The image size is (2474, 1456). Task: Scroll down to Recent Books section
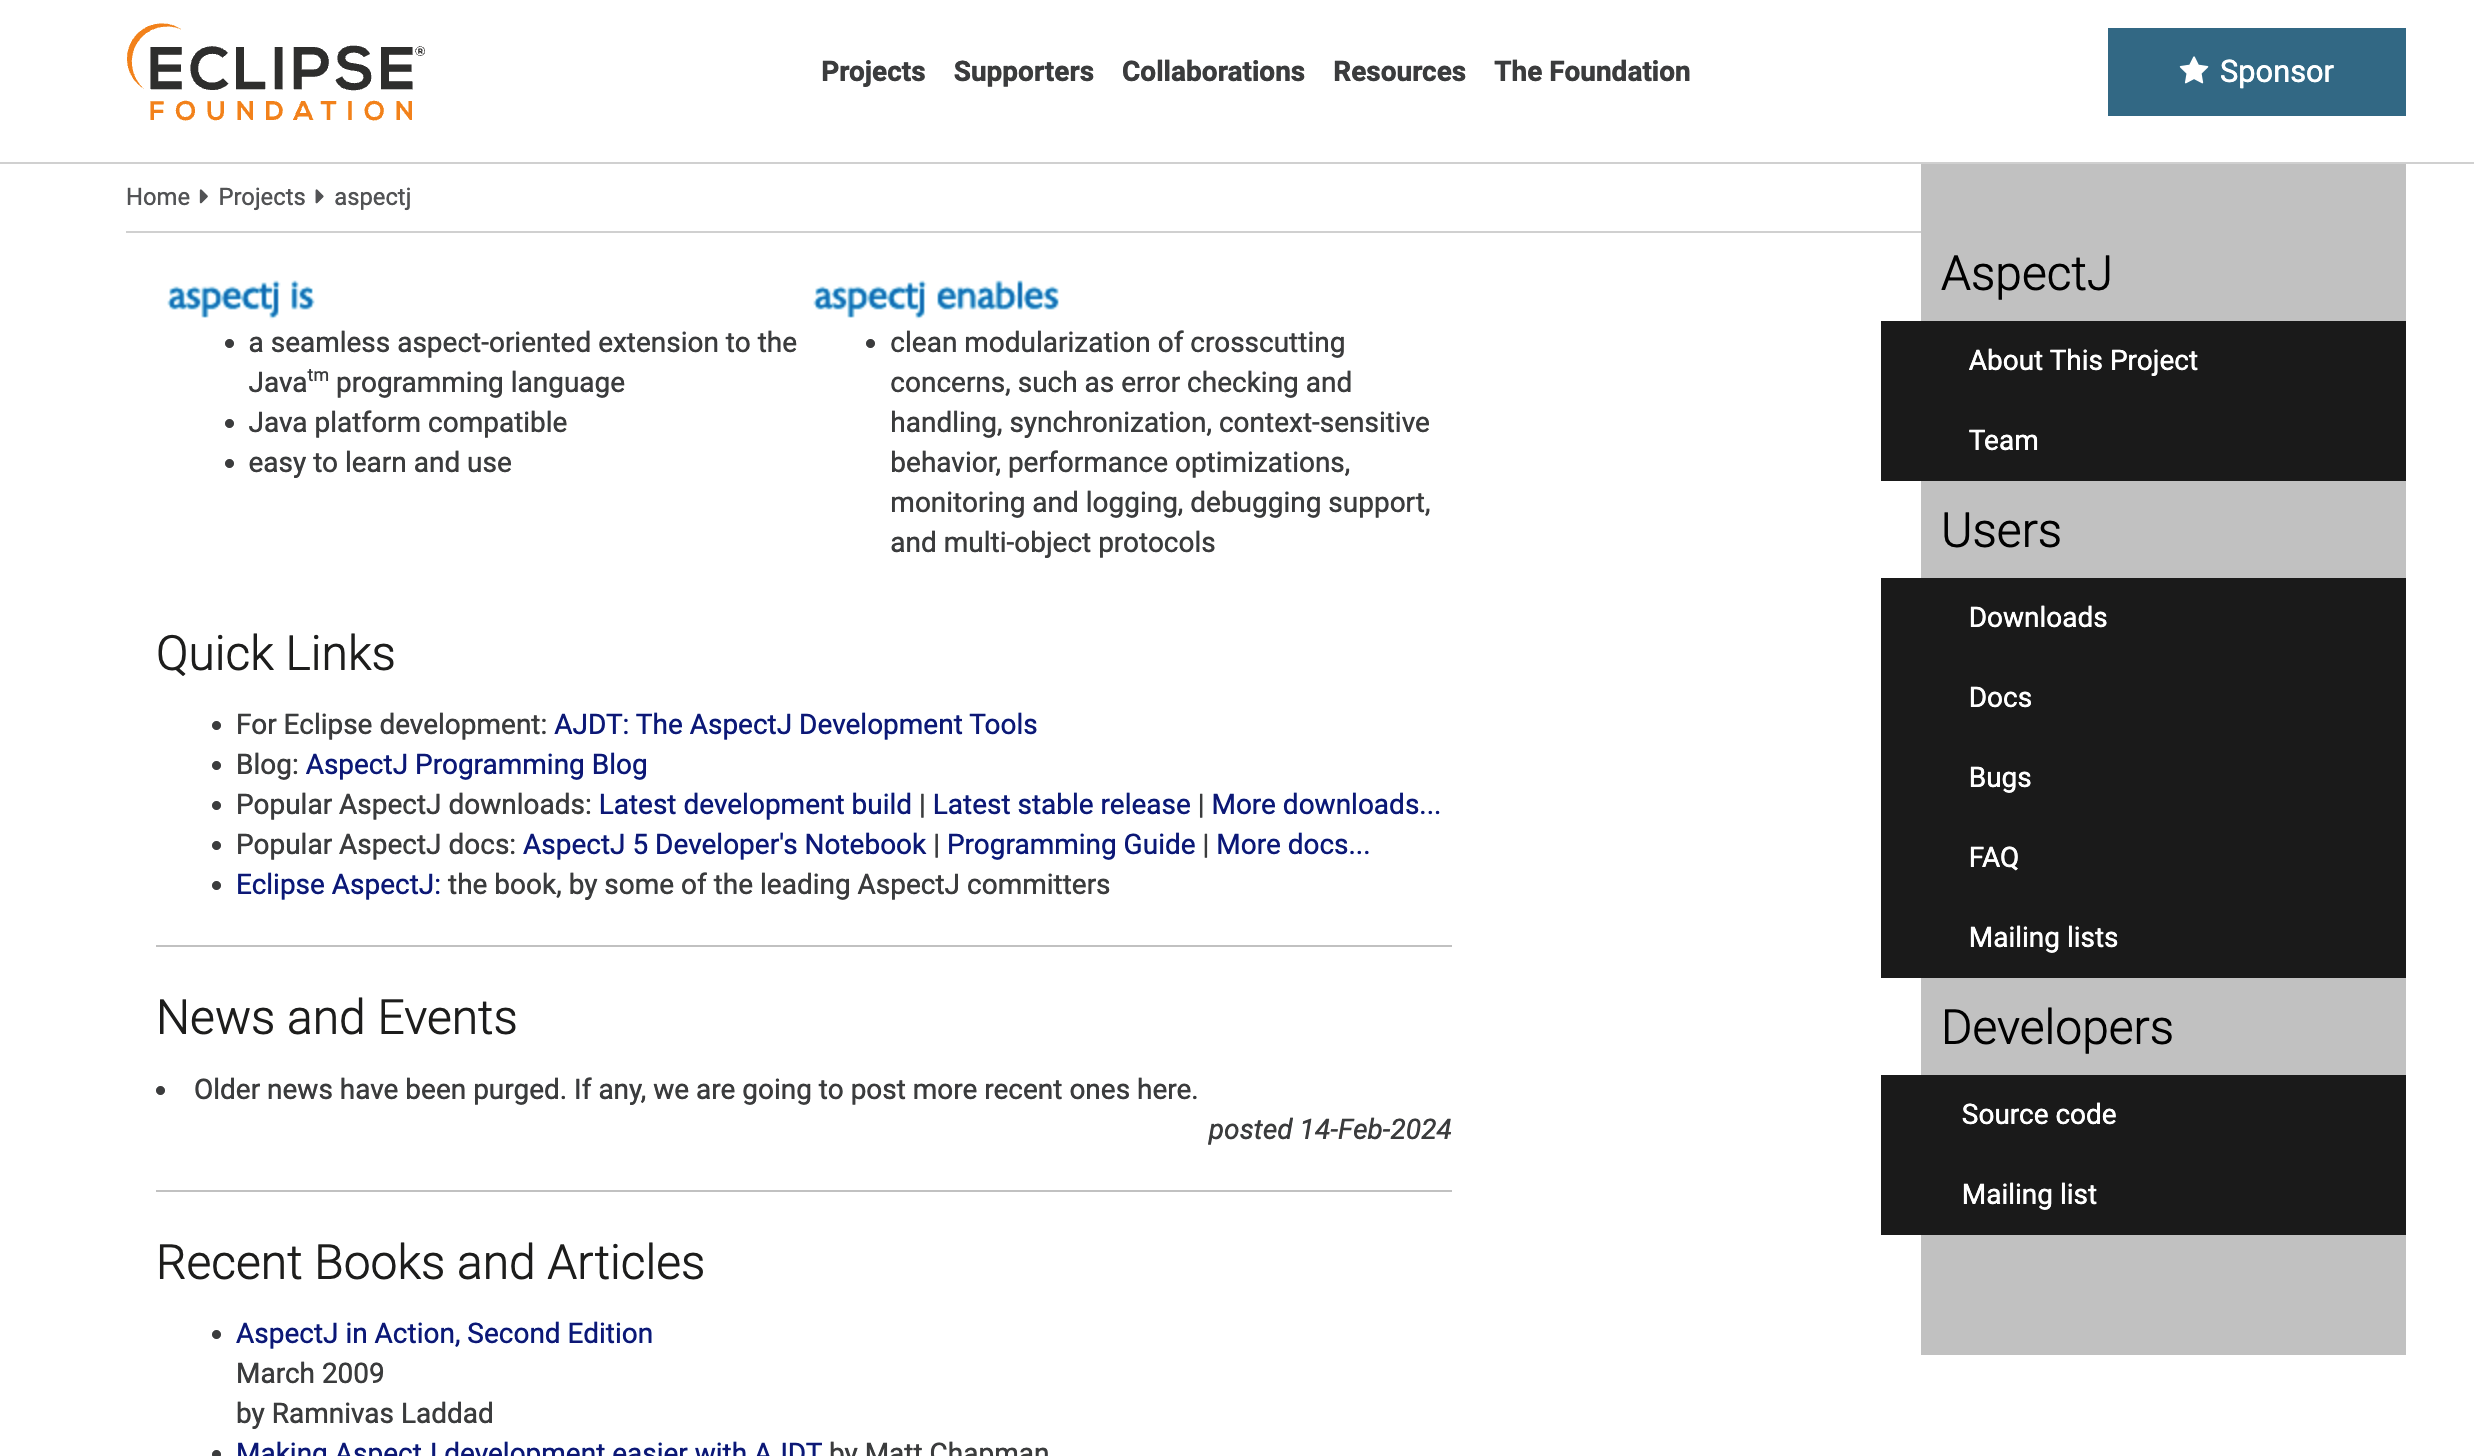tap(430, 1260)
